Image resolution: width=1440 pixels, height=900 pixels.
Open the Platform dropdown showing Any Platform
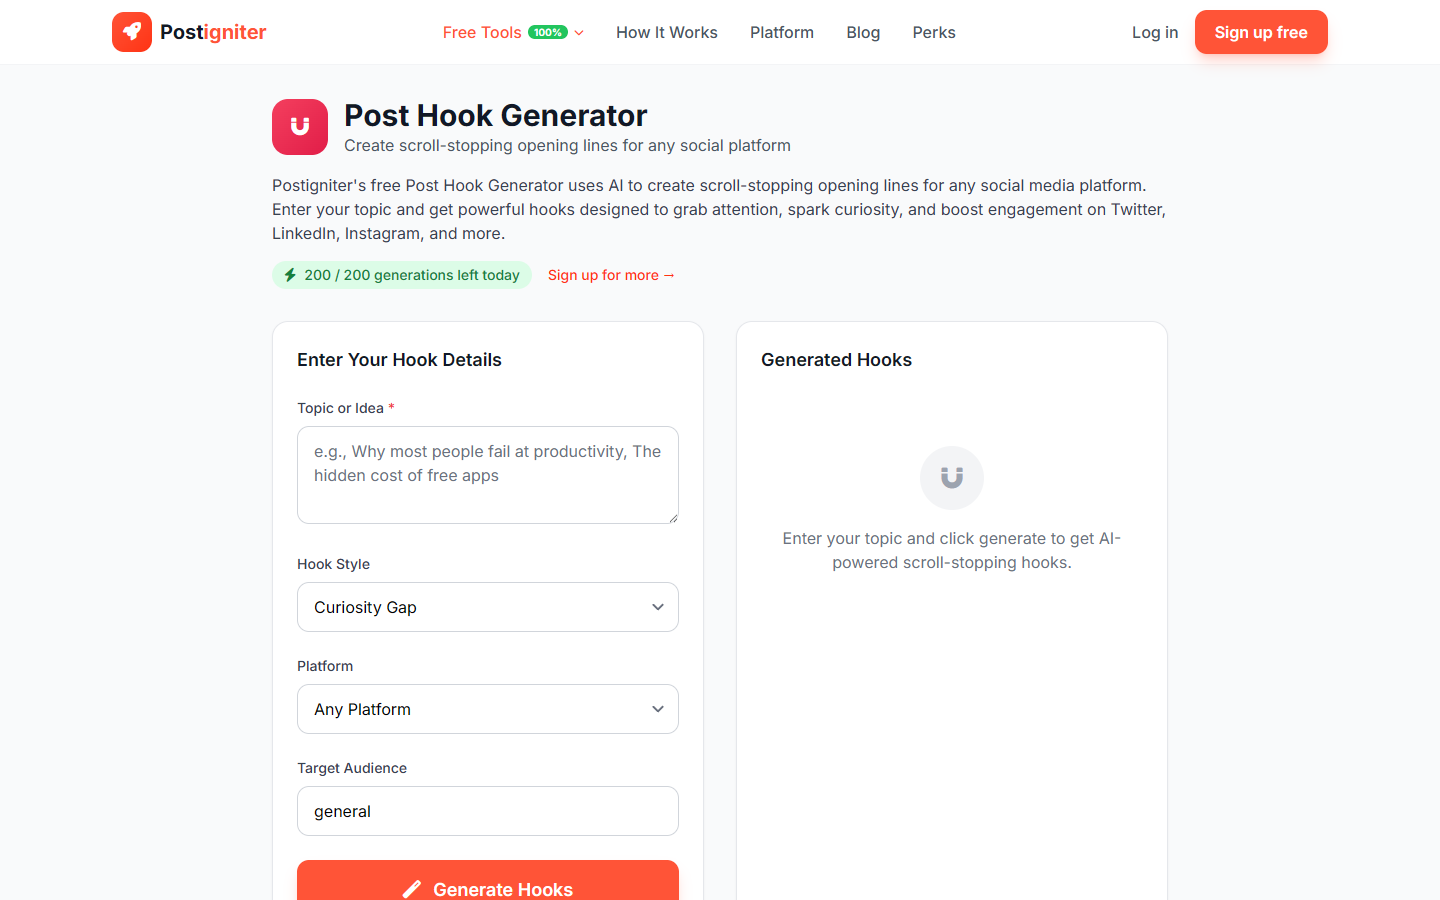point(487,708)
